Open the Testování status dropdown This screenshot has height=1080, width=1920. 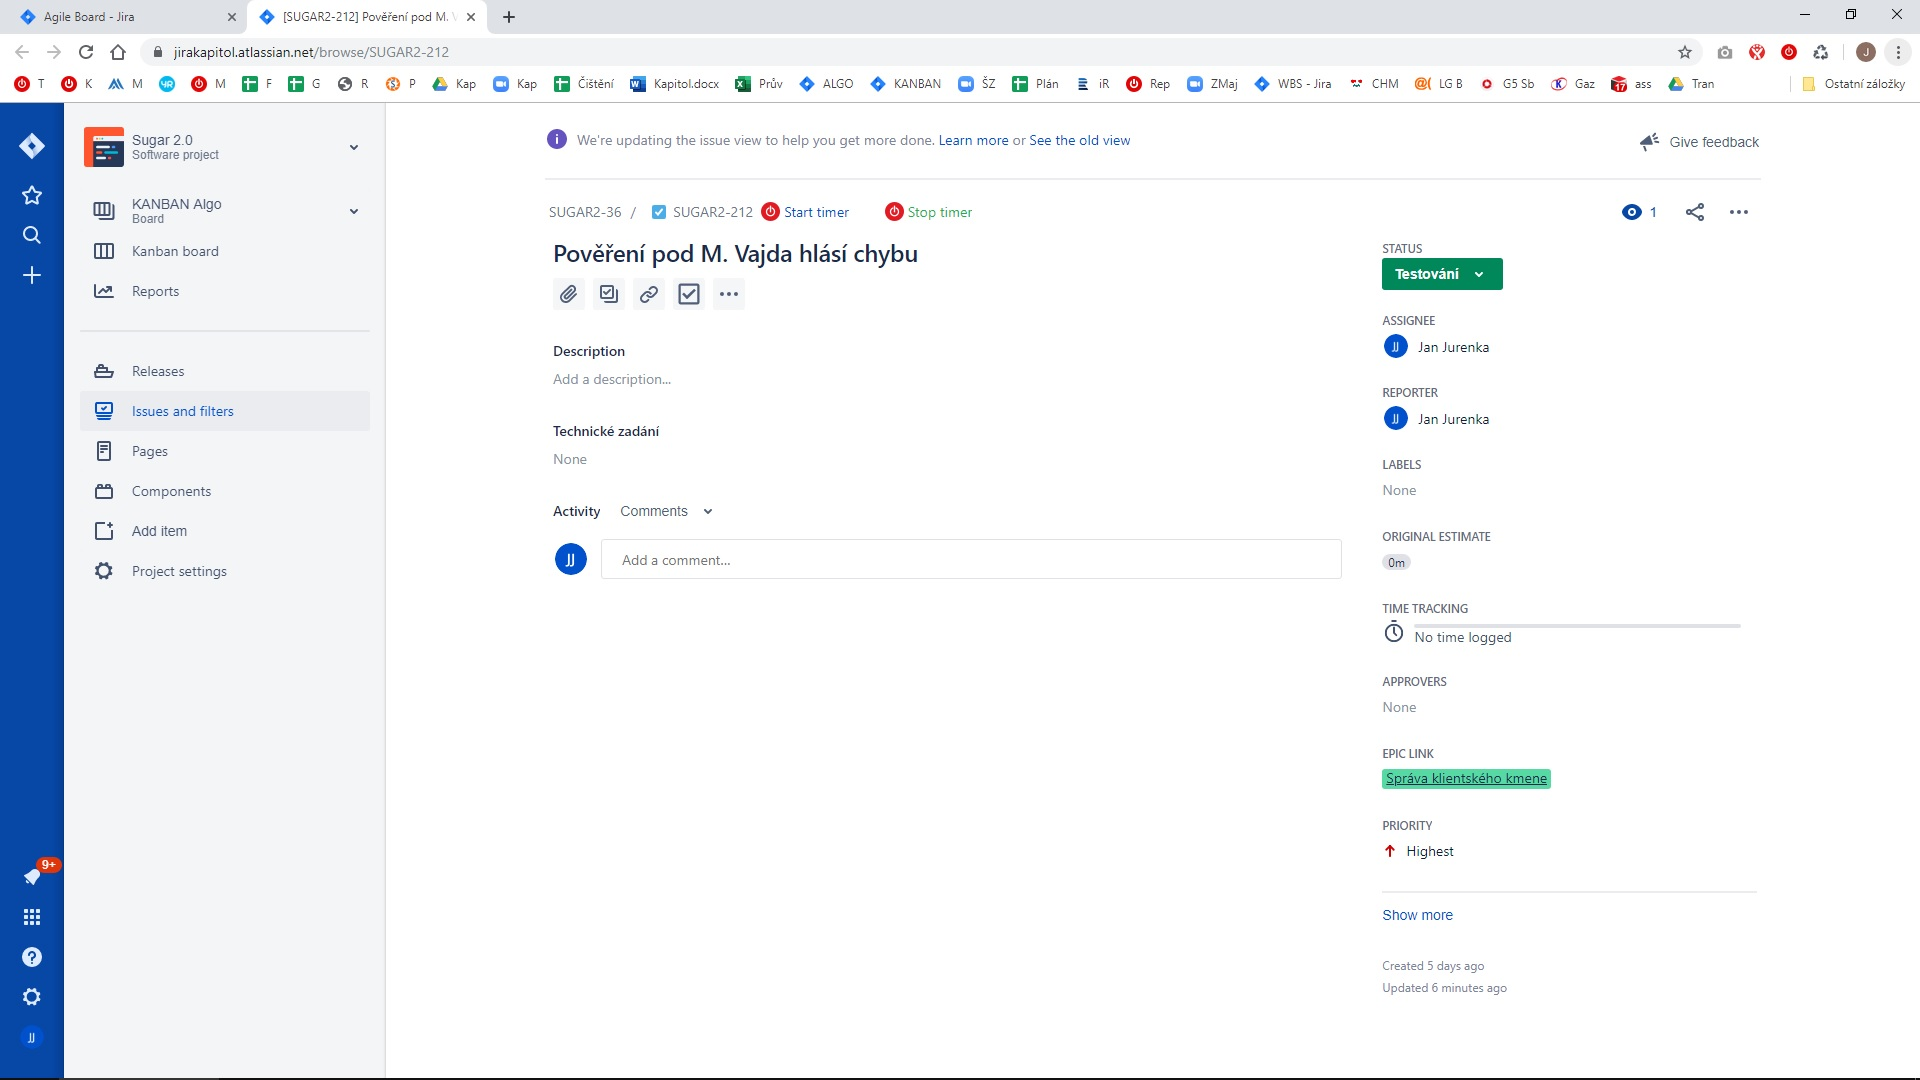(1440, 273)
